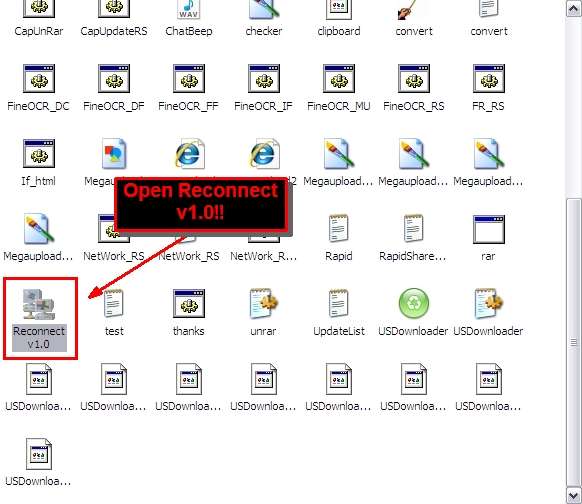Select the If_html file

click(39, 154)
